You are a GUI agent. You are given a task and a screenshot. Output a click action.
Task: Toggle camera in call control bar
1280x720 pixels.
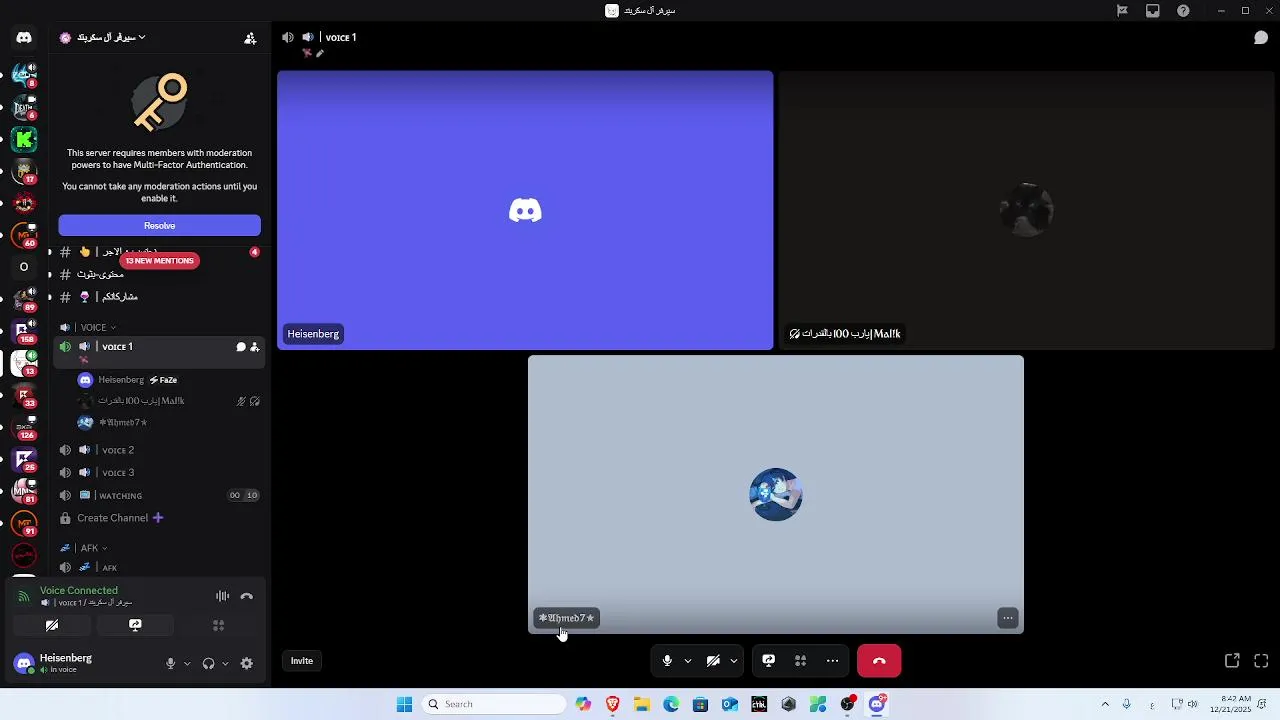tap(713, 661)
